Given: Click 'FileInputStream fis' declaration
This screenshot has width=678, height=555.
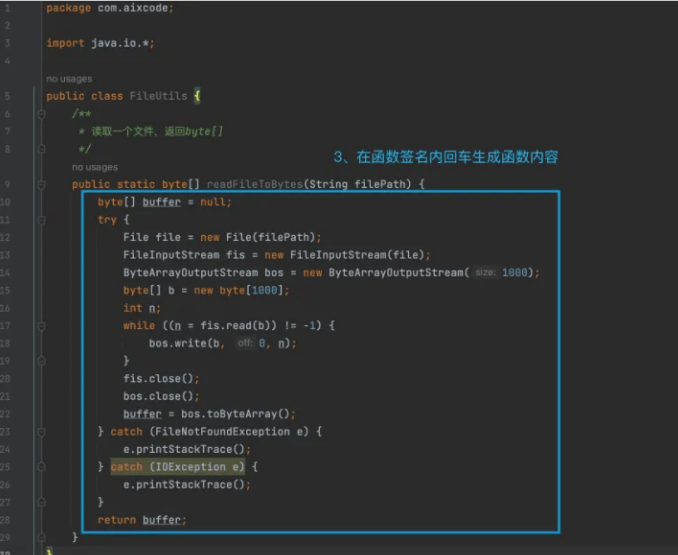Looking at the screenshot, I should (x=184, y=255).
